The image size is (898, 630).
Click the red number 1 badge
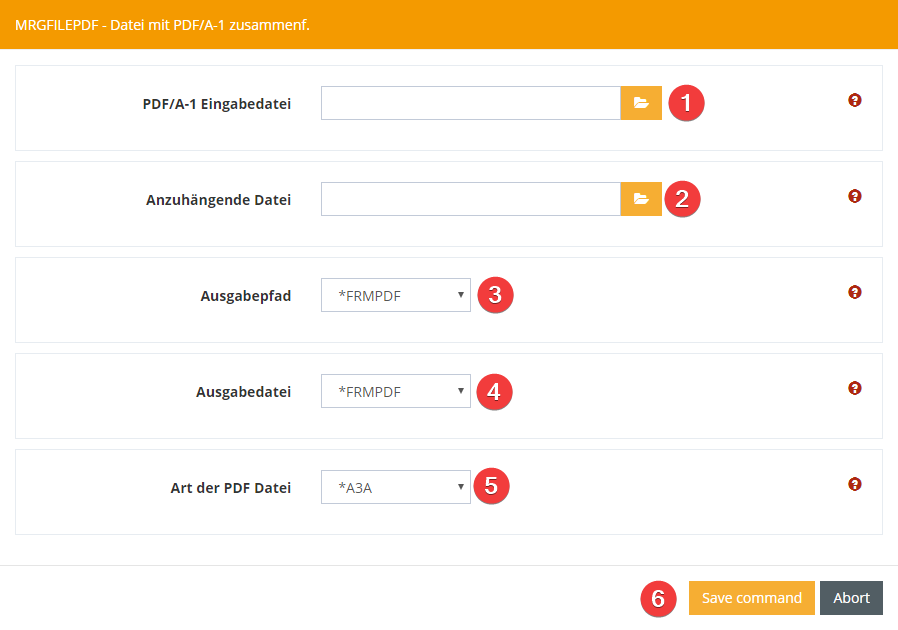tap(686, 103)
